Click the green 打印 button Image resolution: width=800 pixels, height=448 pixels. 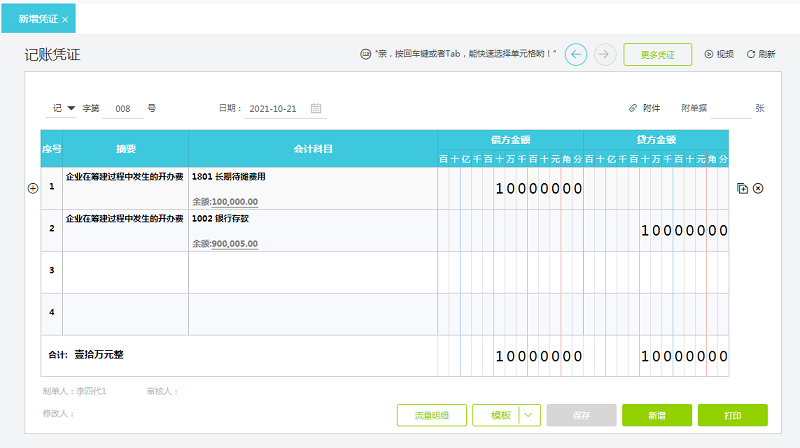click(x=732, y=415)
